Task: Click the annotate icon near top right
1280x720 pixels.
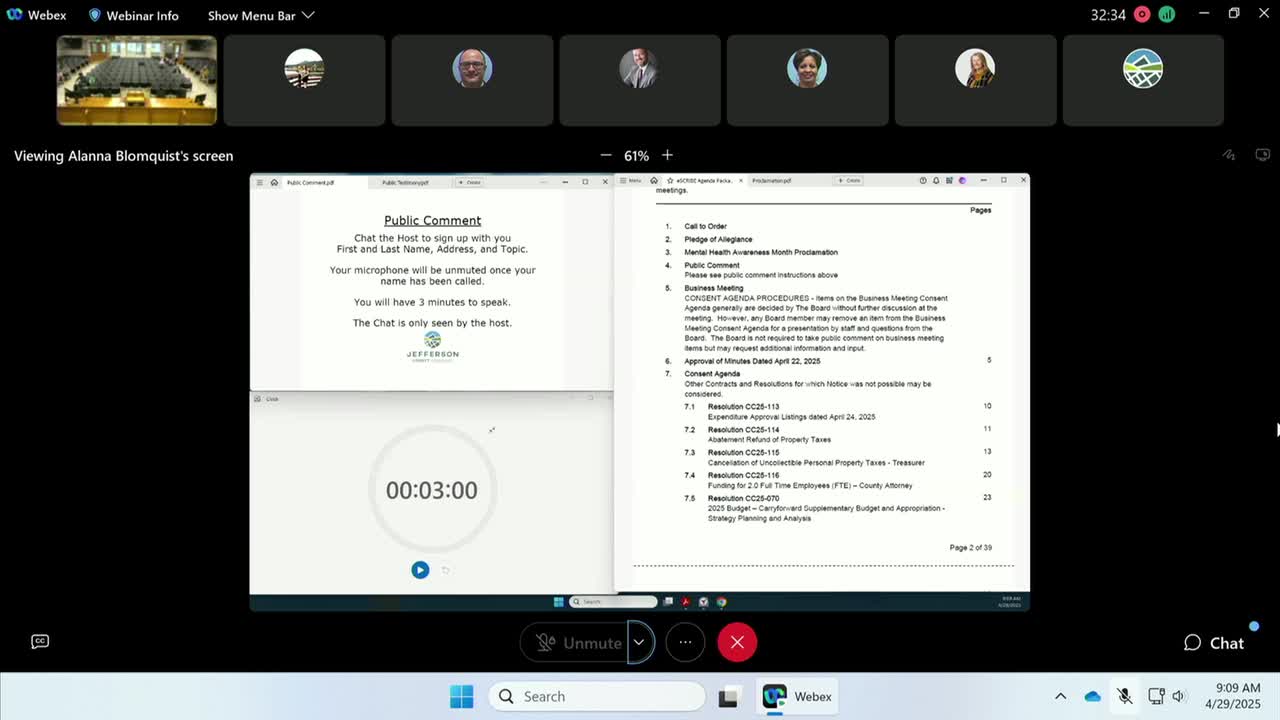Action: [x=1229, y=155]
